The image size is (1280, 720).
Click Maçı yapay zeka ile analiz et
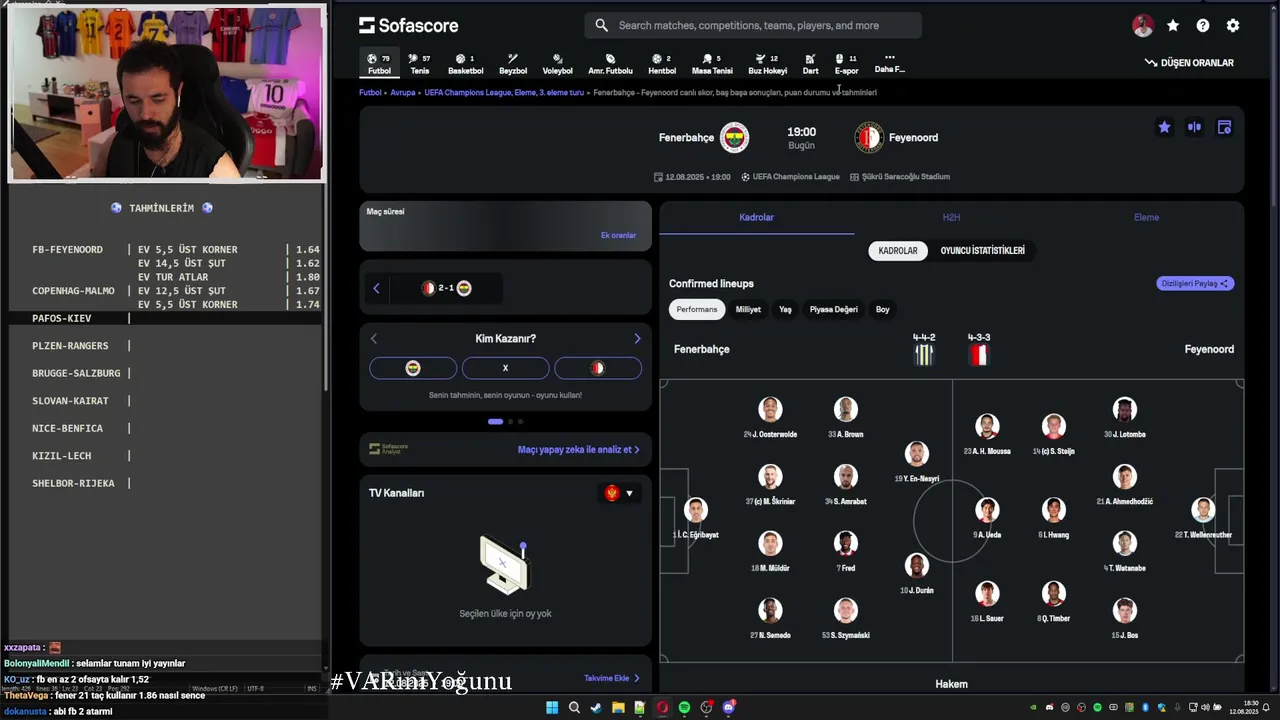coord(578,450)
